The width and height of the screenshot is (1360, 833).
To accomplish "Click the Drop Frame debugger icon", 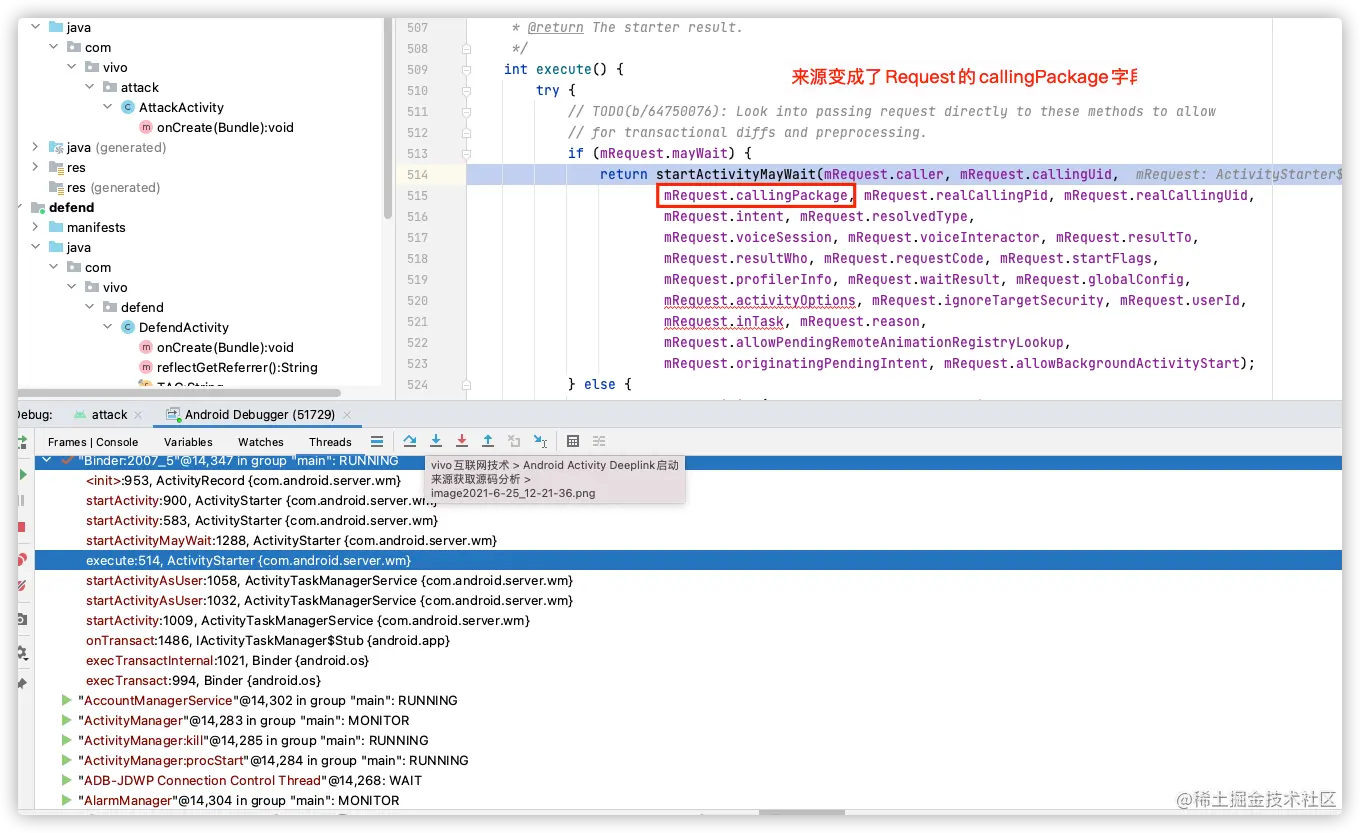I will coord(514,441).
